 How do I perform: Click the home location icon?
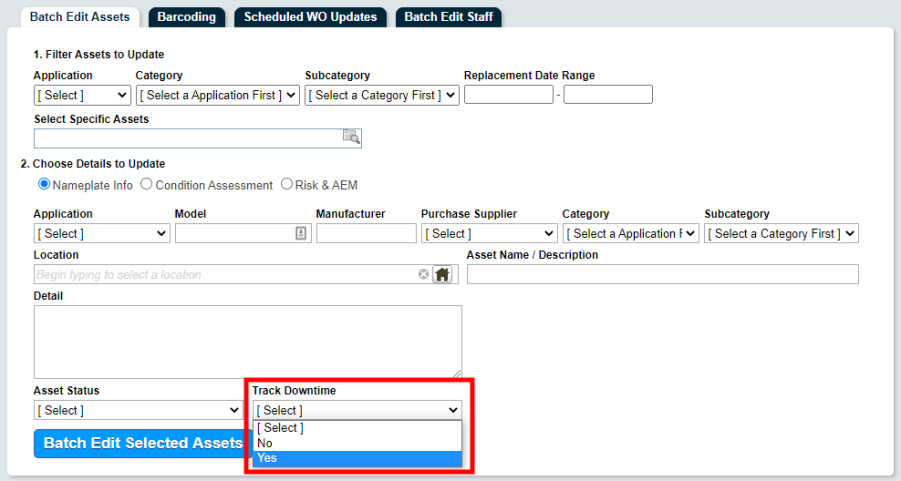click(442, 274)
